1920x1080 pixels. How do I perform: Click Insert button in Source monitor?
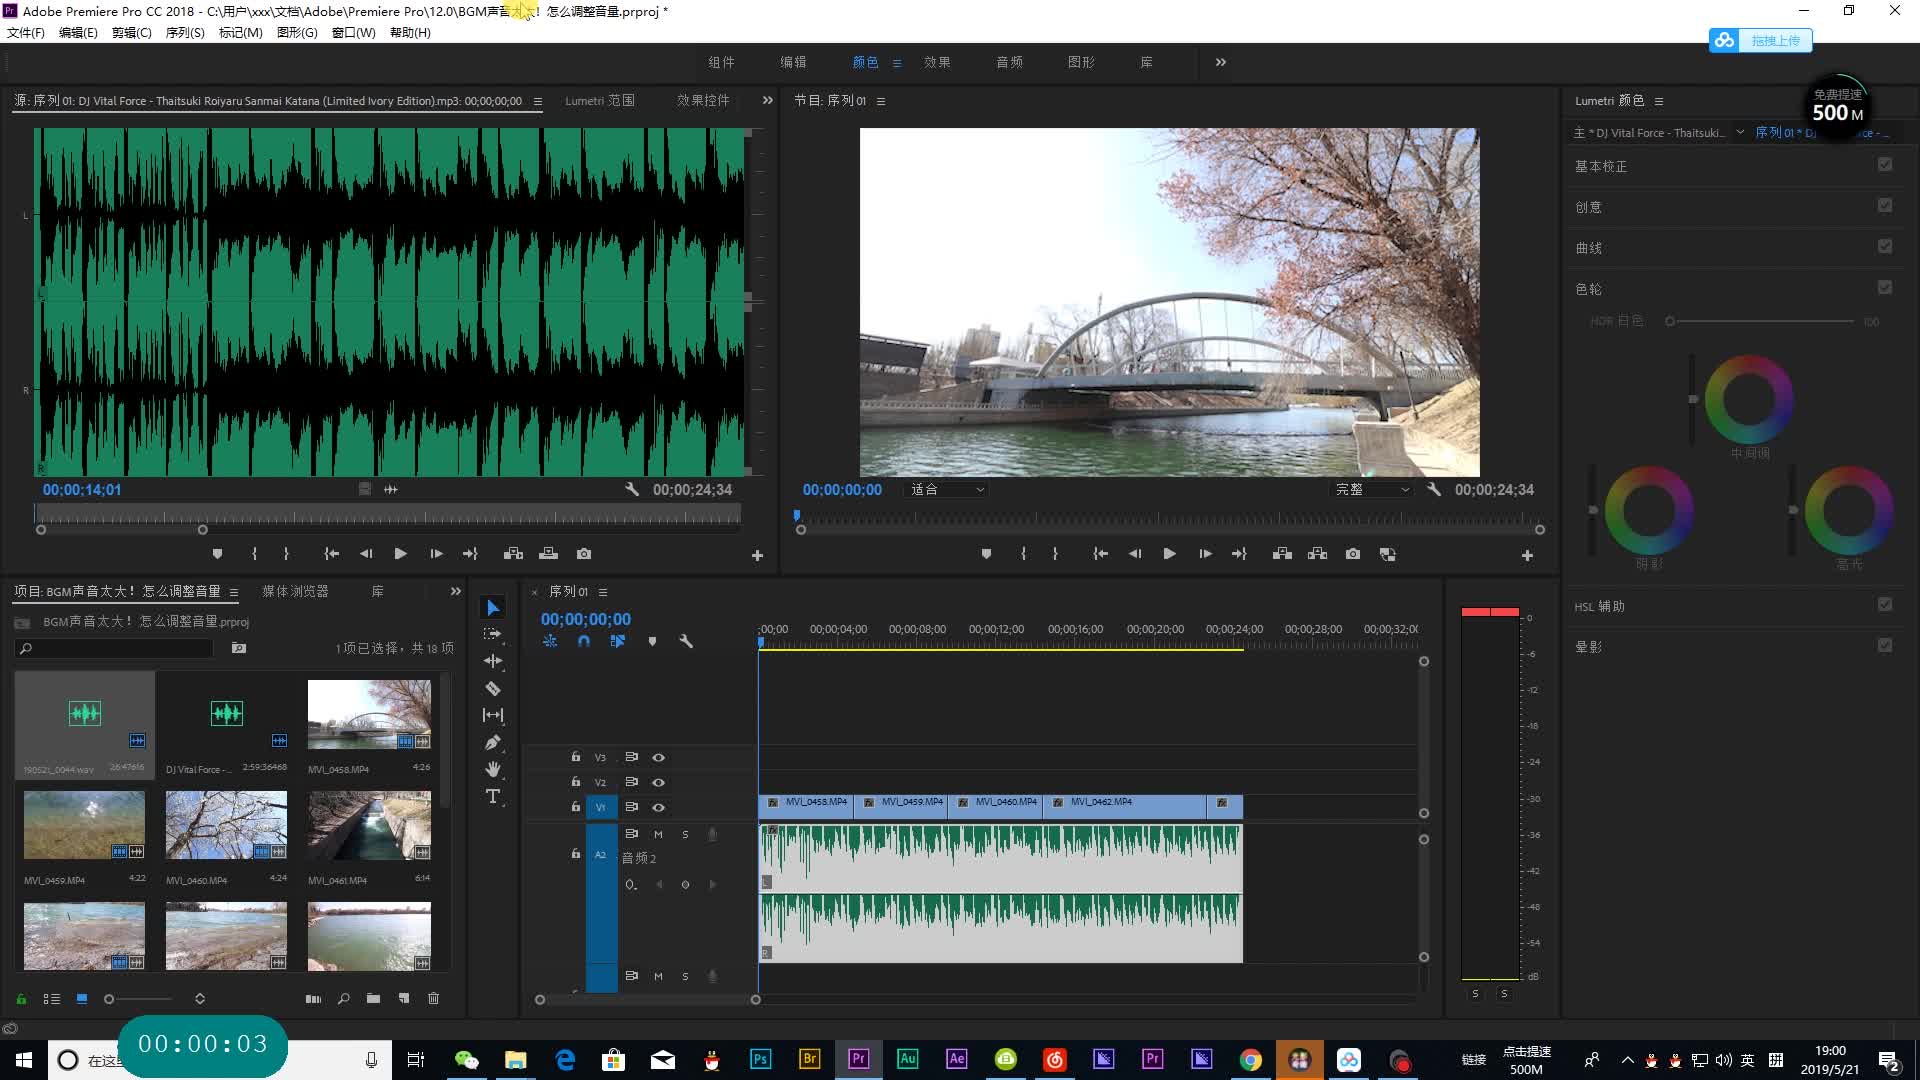pyautogui.click(x=514, y=554)
